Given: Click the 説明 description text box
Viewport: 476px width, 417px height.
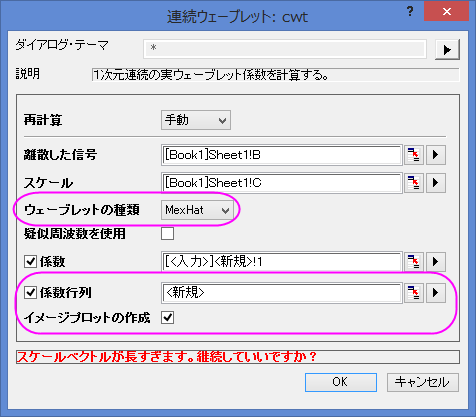Looking at the screenshot, I should tap(275, 75).
